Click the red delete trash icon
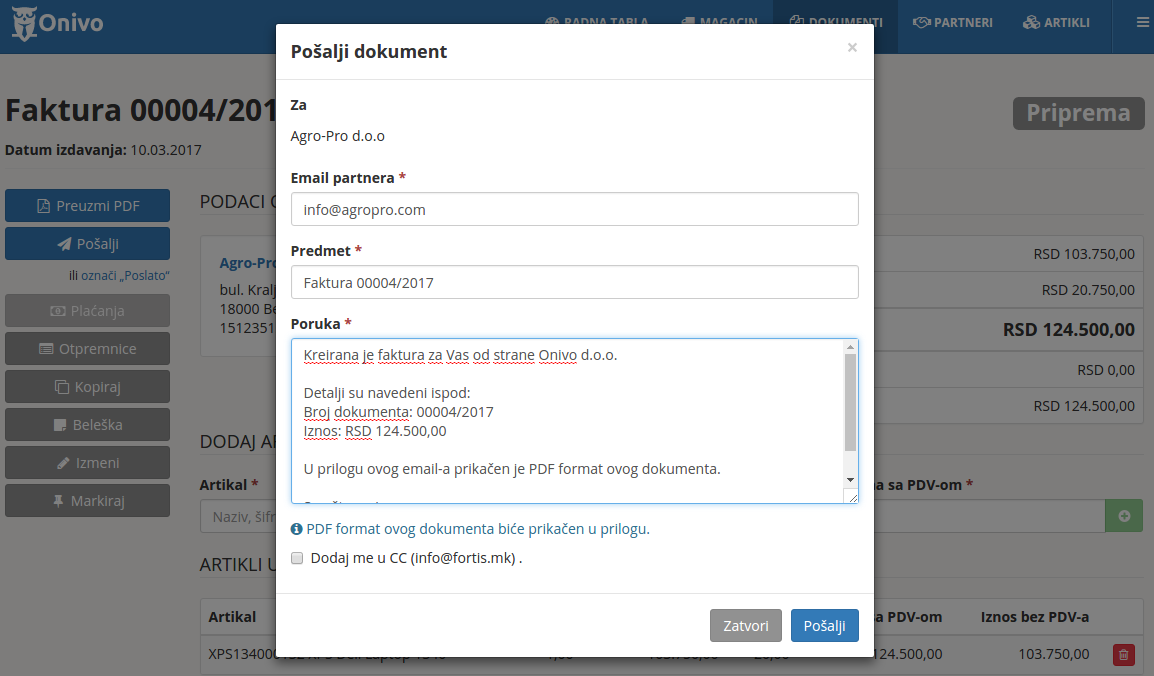The width and height of the screenshot is (1154, 676). pyautogui.click(x=1124, y=655)
